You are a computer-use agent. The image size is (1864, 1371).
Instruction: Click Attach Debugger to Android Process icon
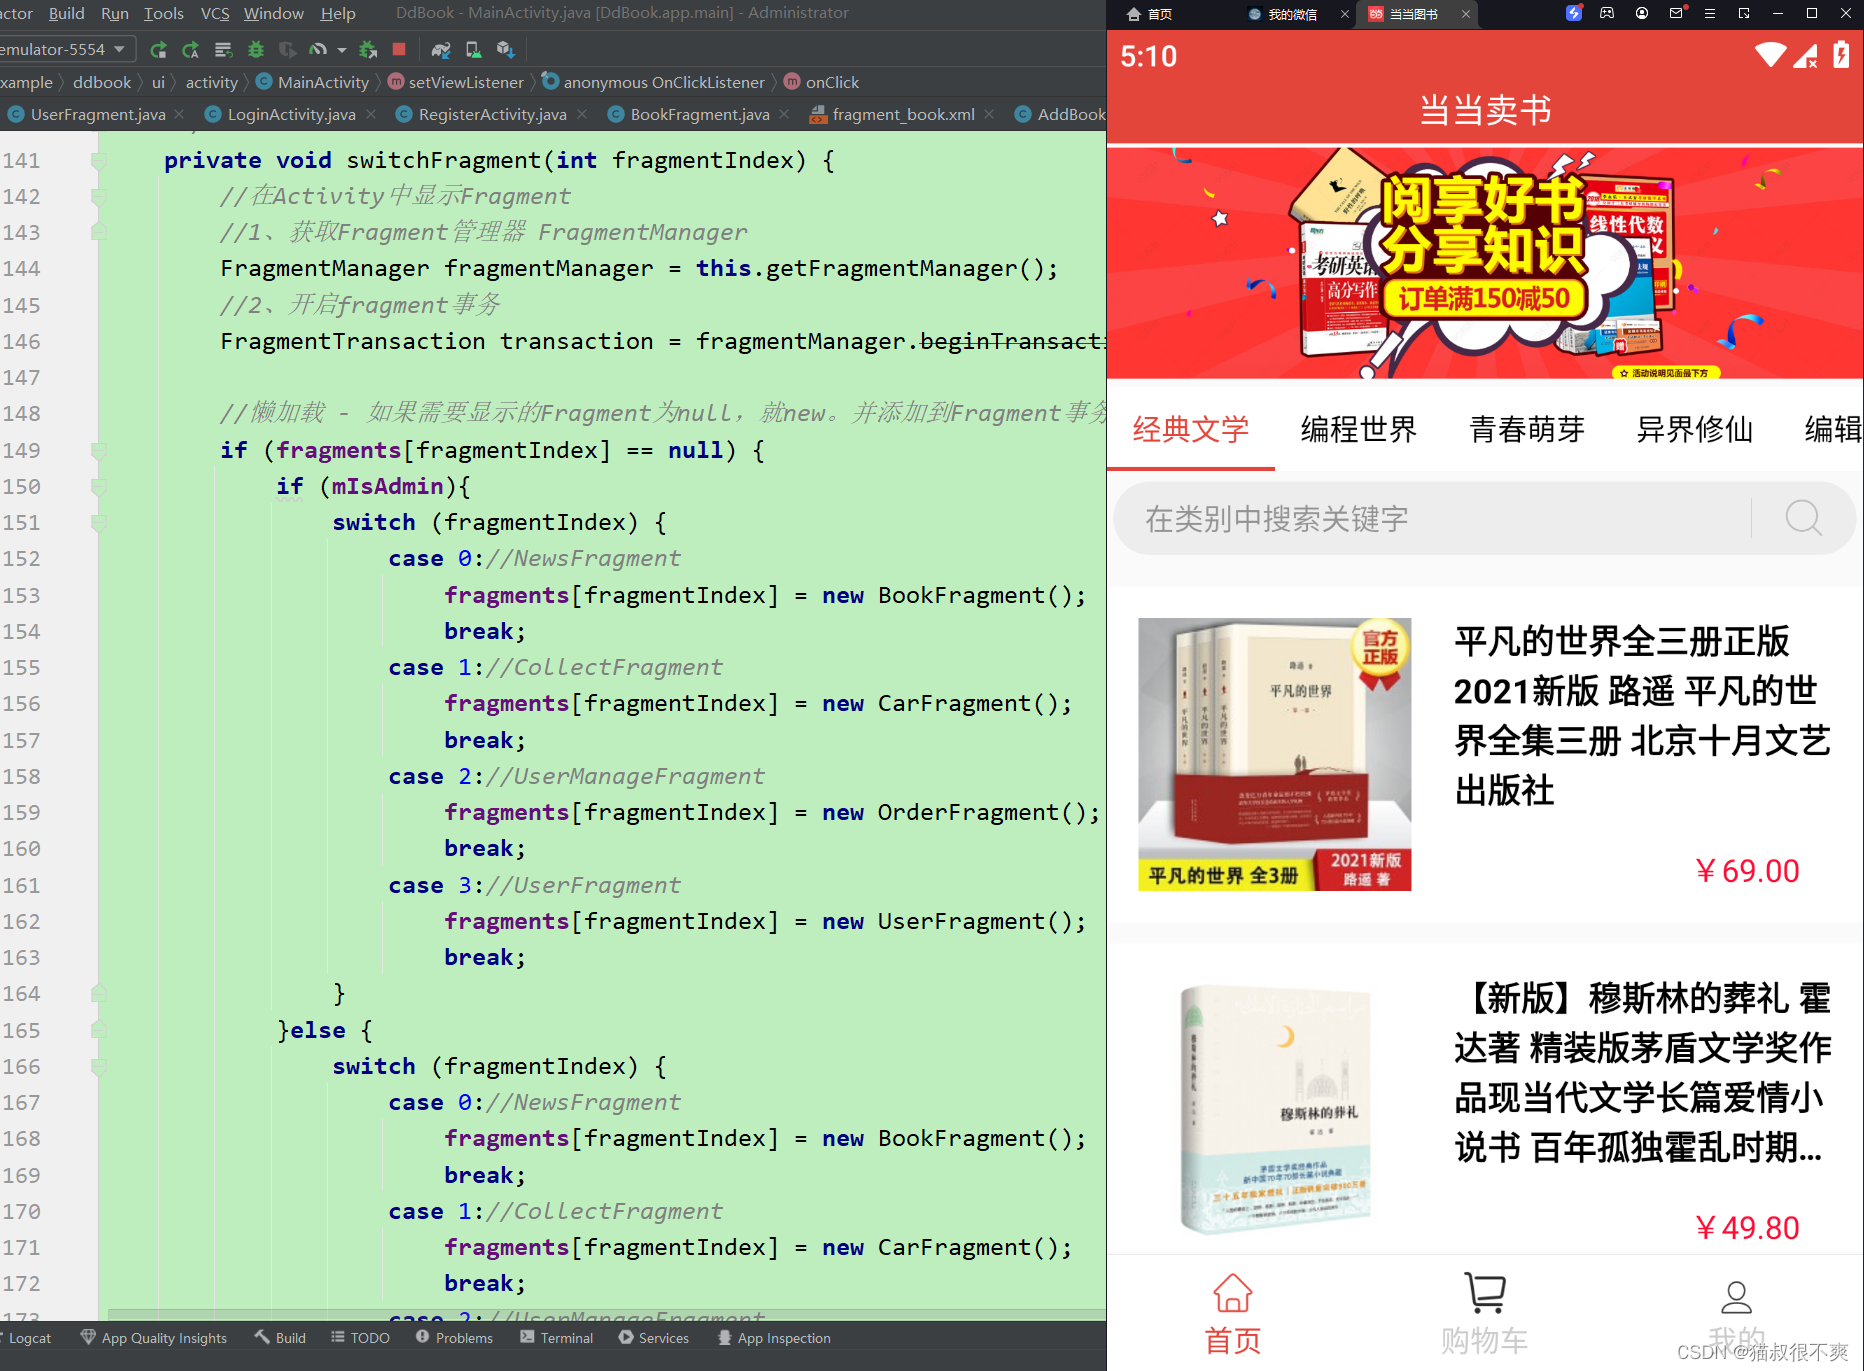coord(368,49)
